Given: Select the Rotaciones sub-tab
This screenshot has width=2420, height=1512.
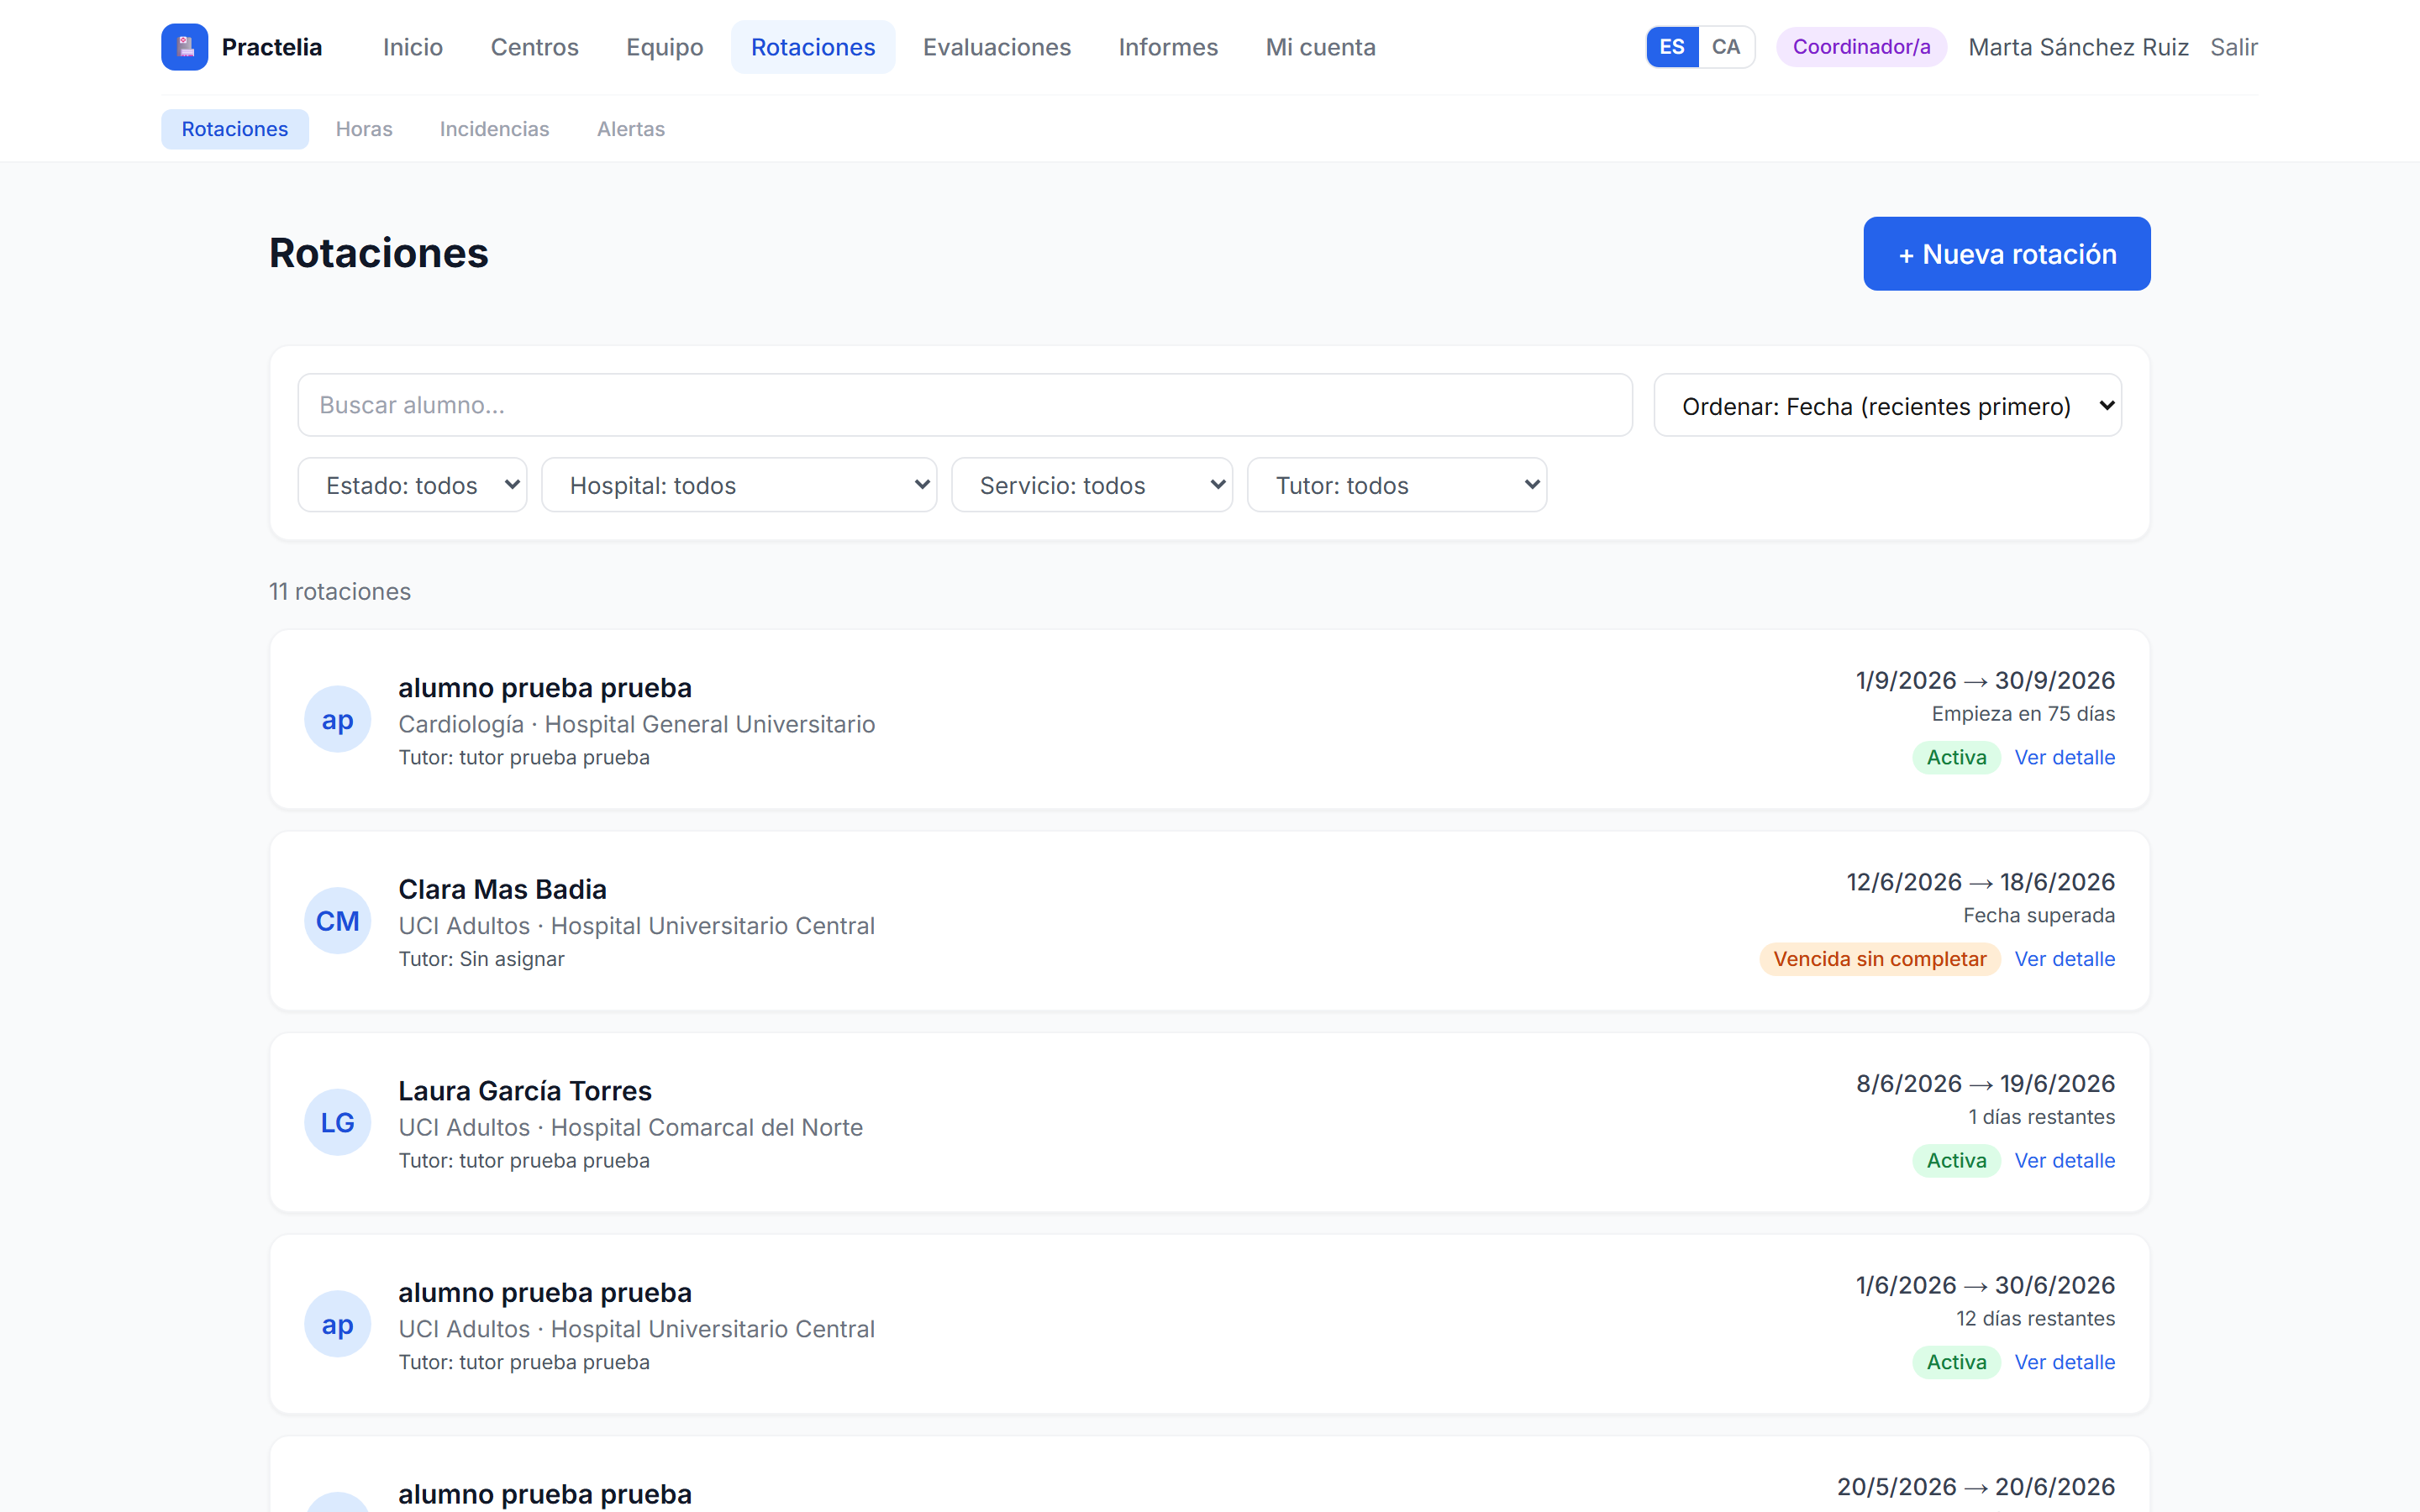Looking at the screenshot, I should pos(235,129).
